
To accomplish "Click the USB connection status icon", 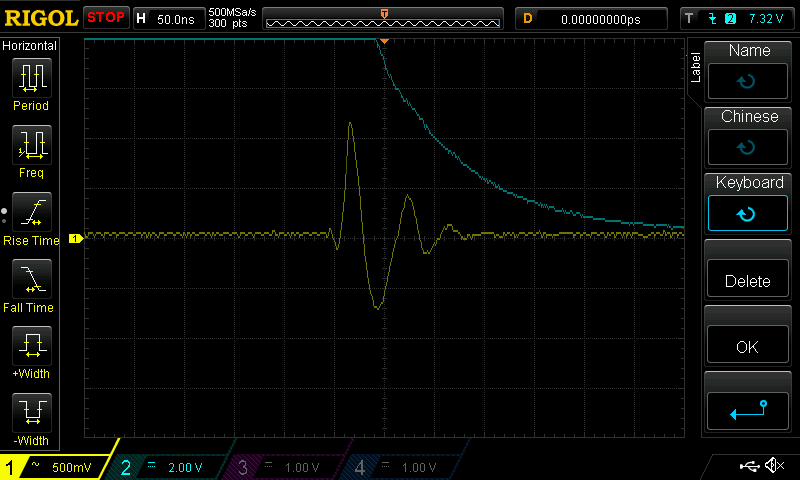I will click(749, 465).
